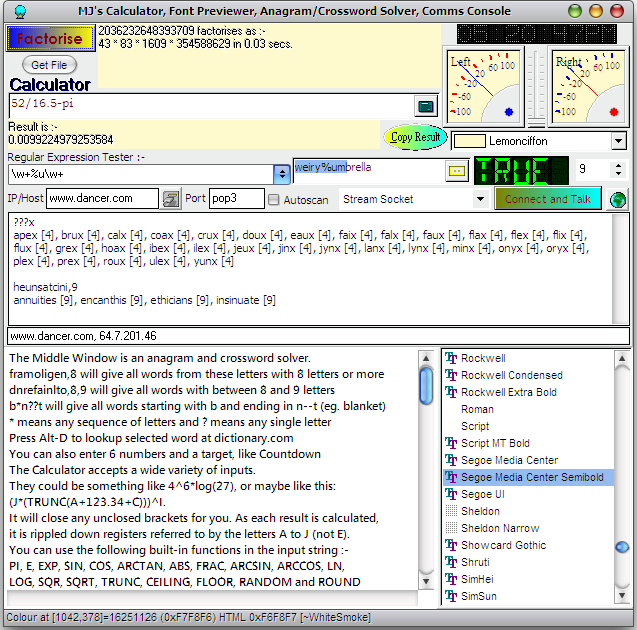637x630 pixels.
Task: Open the Lemonciffon colour dropdown
Action: click(x=618, y=141)
